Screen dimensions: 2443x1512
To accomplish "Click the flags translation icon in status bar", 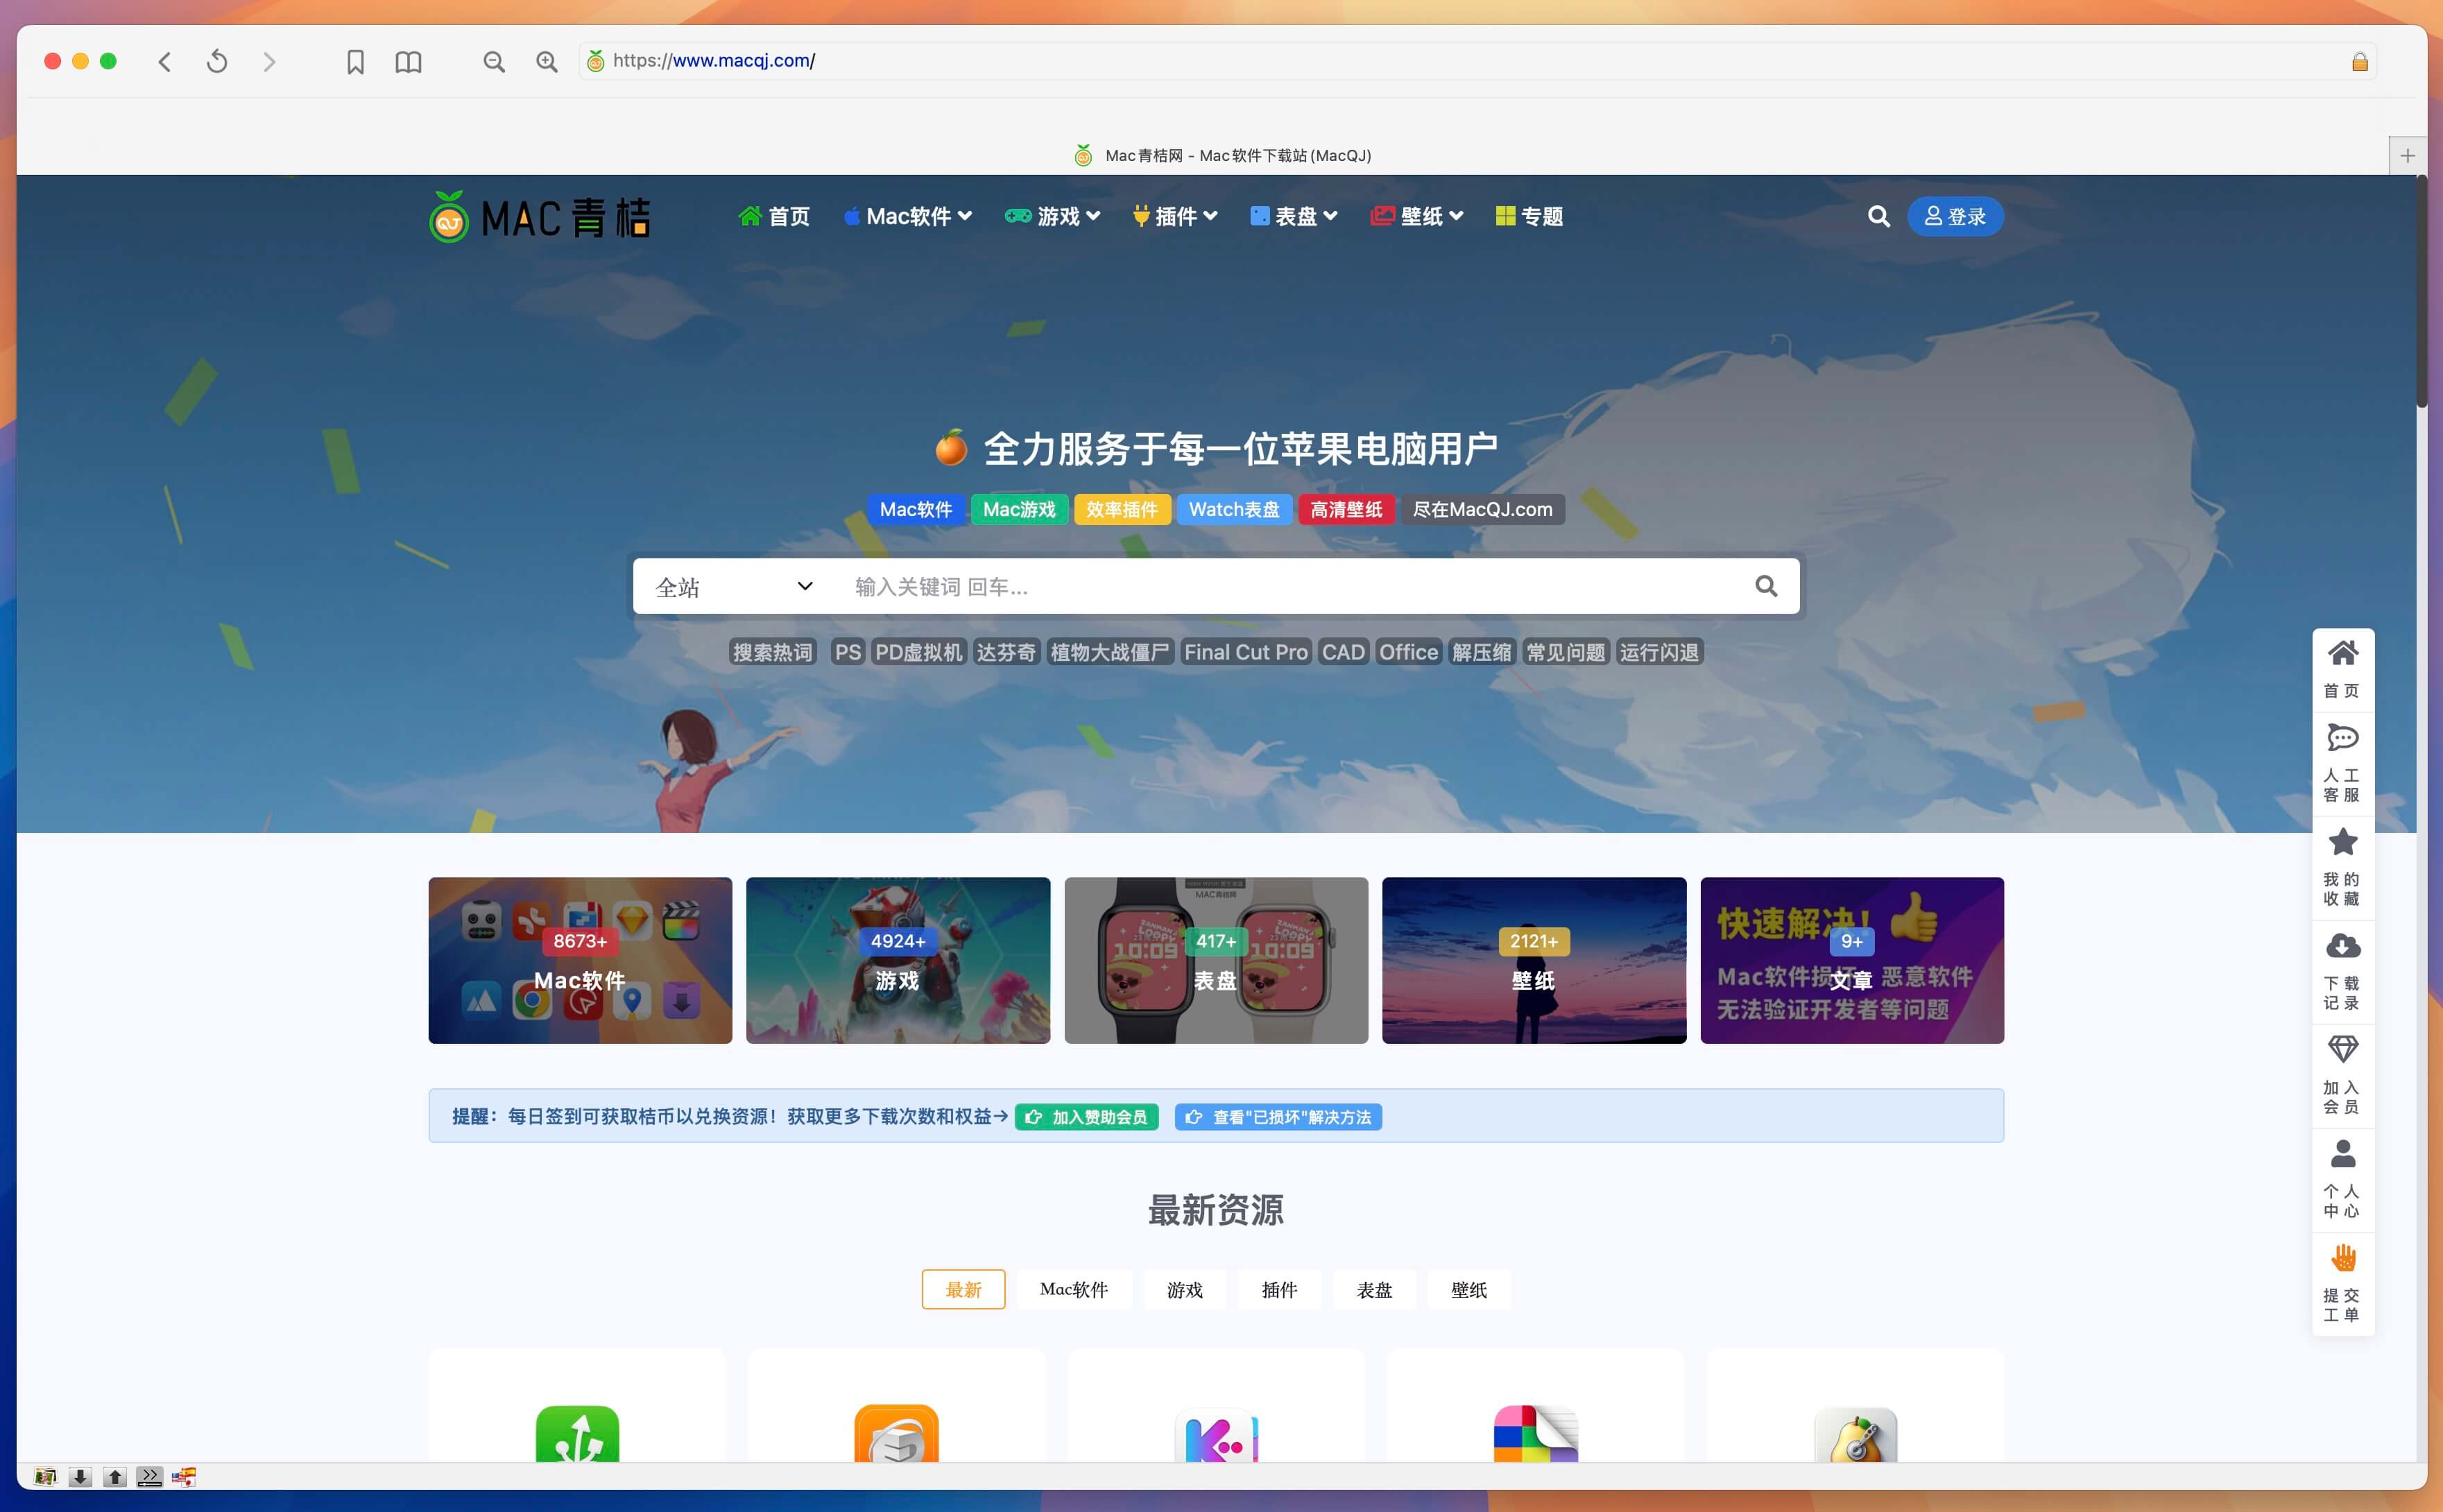I will pyautogui.click(x=183, y=1476).
